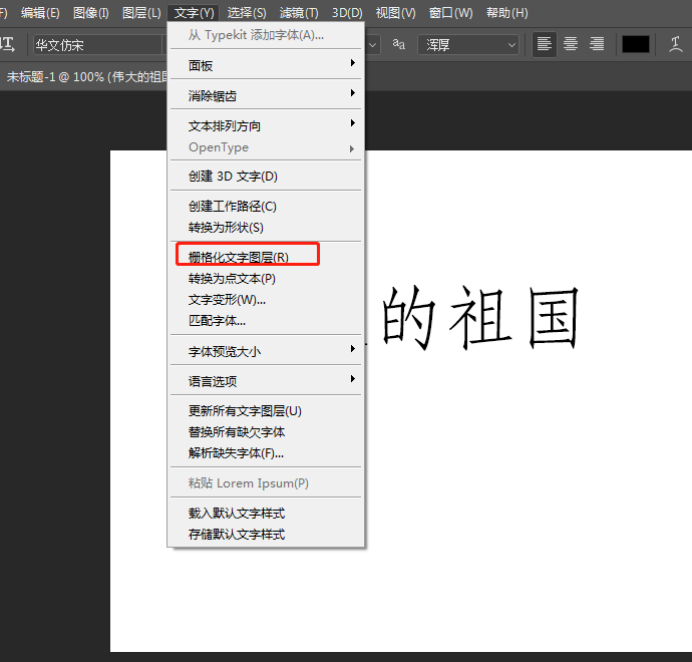692x662 pixels.
Task: Click the 祖 character on the canvas
Action: (480, 317)
